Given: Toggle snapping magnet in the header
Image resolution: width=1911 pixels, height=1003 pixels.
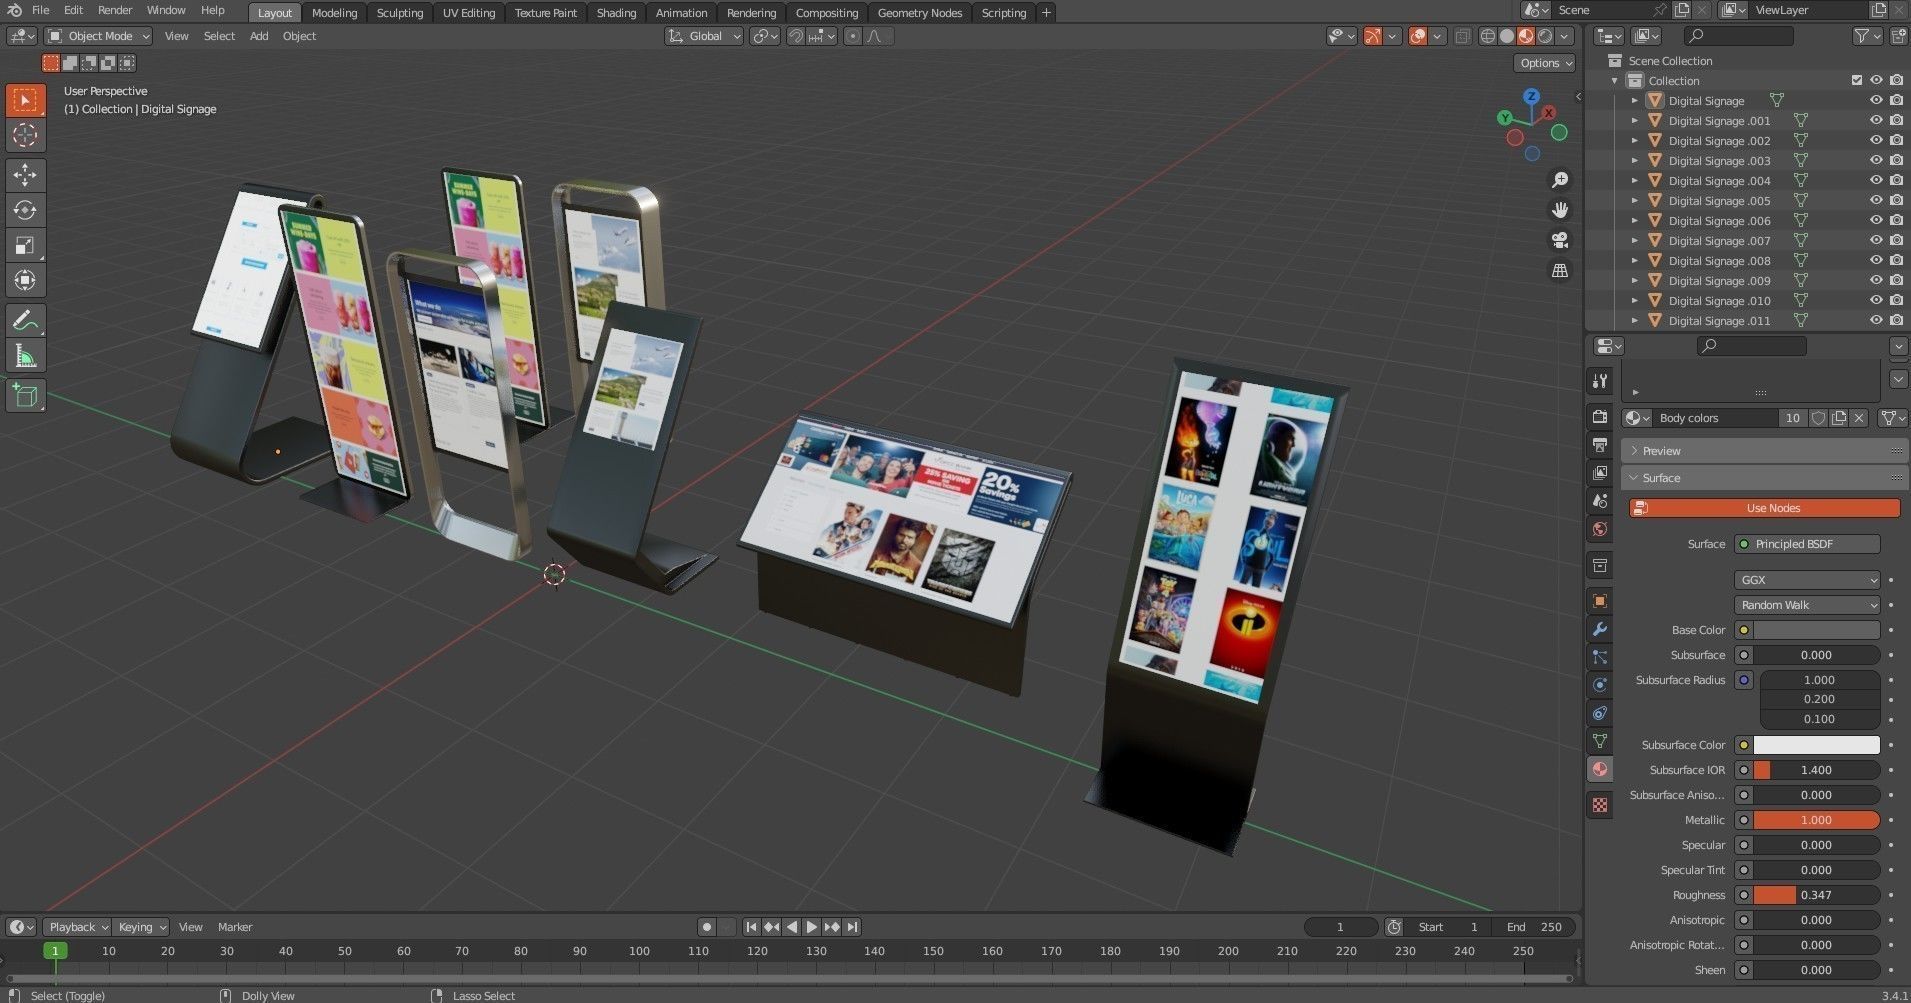Looking at the screenshot, I should (796, 36).
